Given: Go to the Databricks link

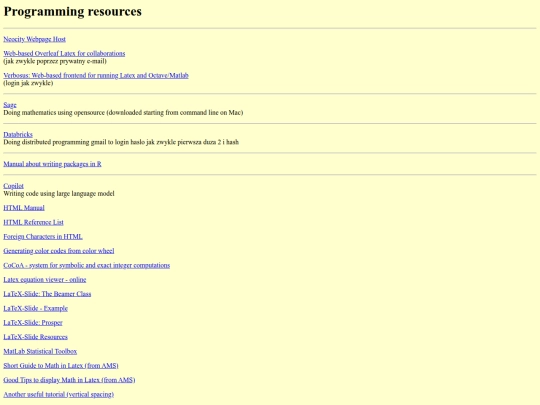Looking at the screenshot, I should coord(18,134).
